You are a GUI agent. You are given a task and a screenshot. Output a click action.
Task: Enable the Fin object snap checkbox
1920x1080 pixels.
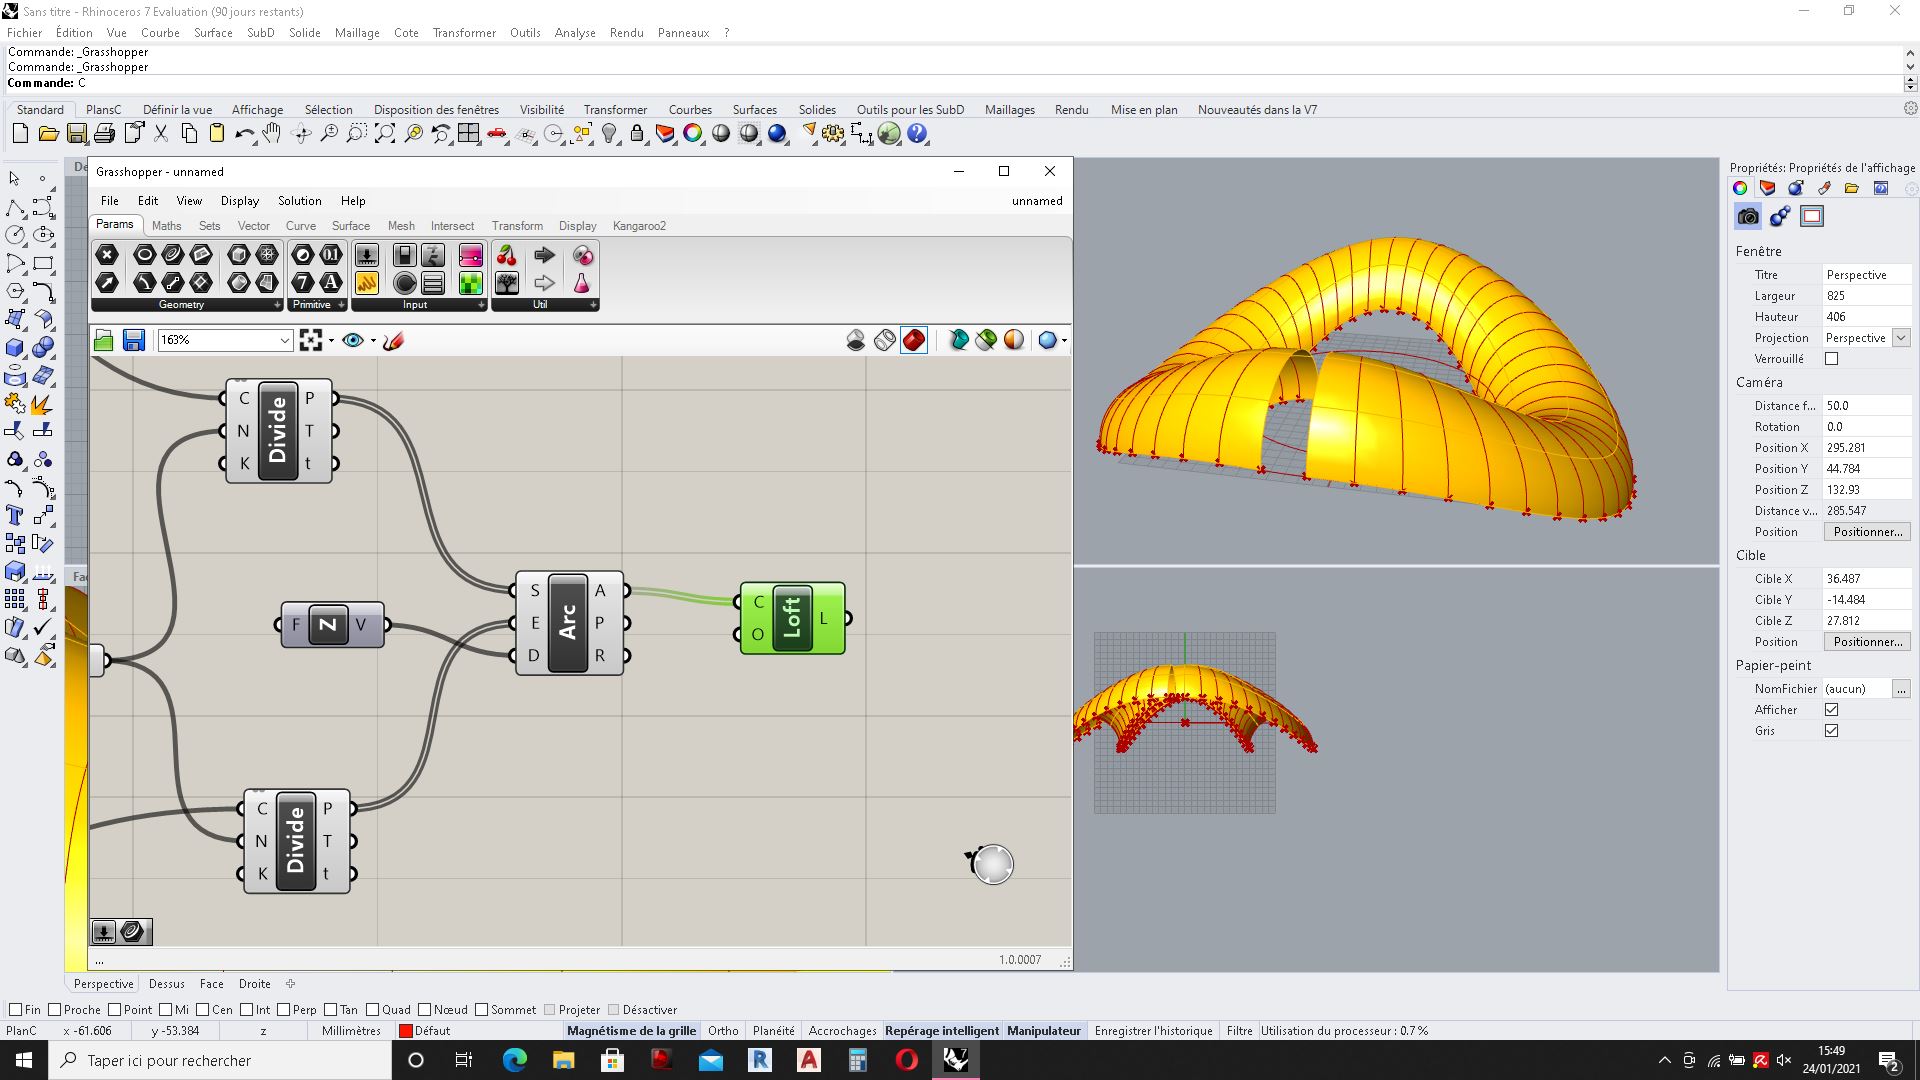point(15,1010)
